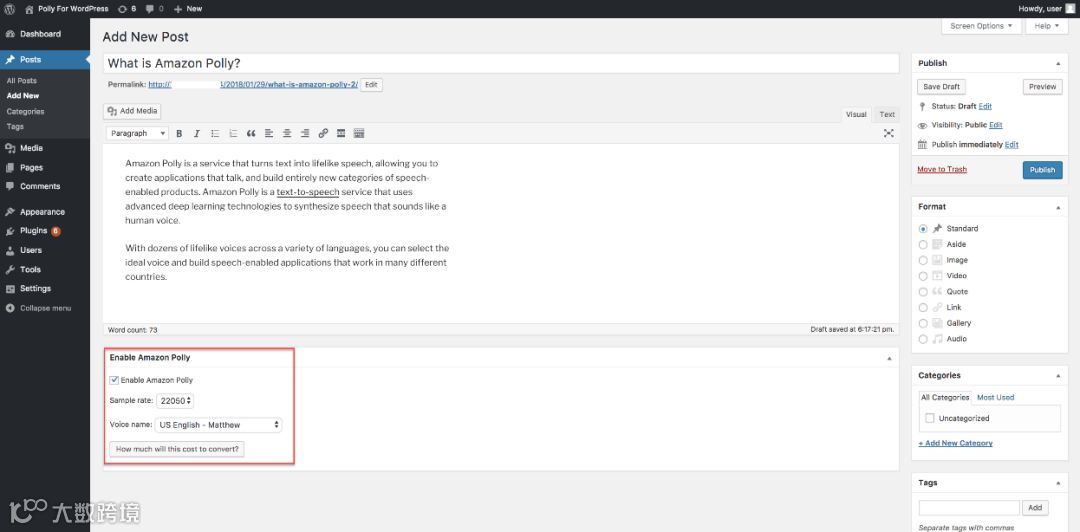Click Move to Trash
Viewport: 1080px width, 532px height.
[x=942, y=170]
